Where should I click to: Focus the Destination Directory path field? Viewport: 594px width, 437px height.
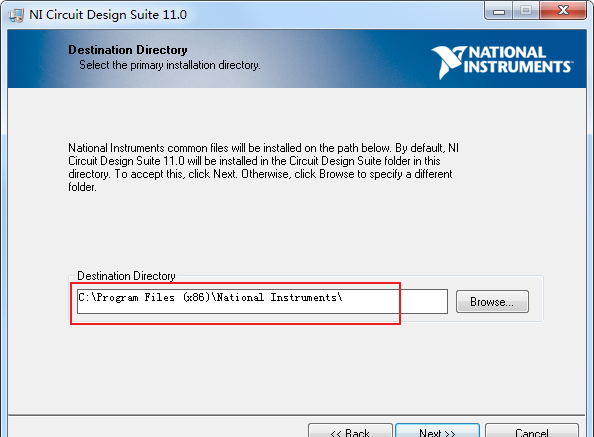pos(262,301)
